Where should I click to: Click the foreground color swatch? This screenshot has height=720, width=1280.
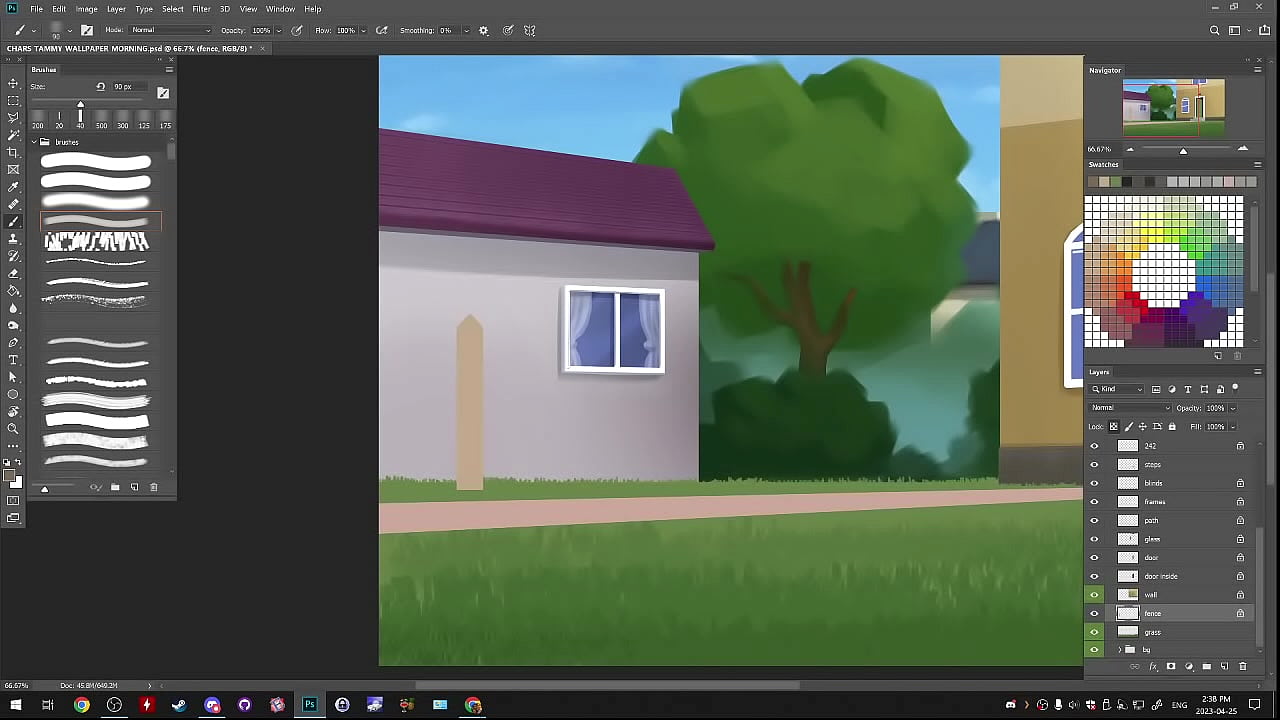coord(11,477)
